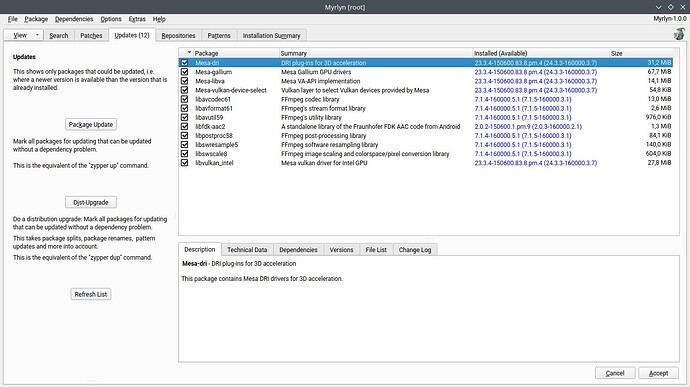The width and height of the screenshot is (690, 387).
Task: Select the Mesa-vulkan-device-select package name
Action: point(231,90)
